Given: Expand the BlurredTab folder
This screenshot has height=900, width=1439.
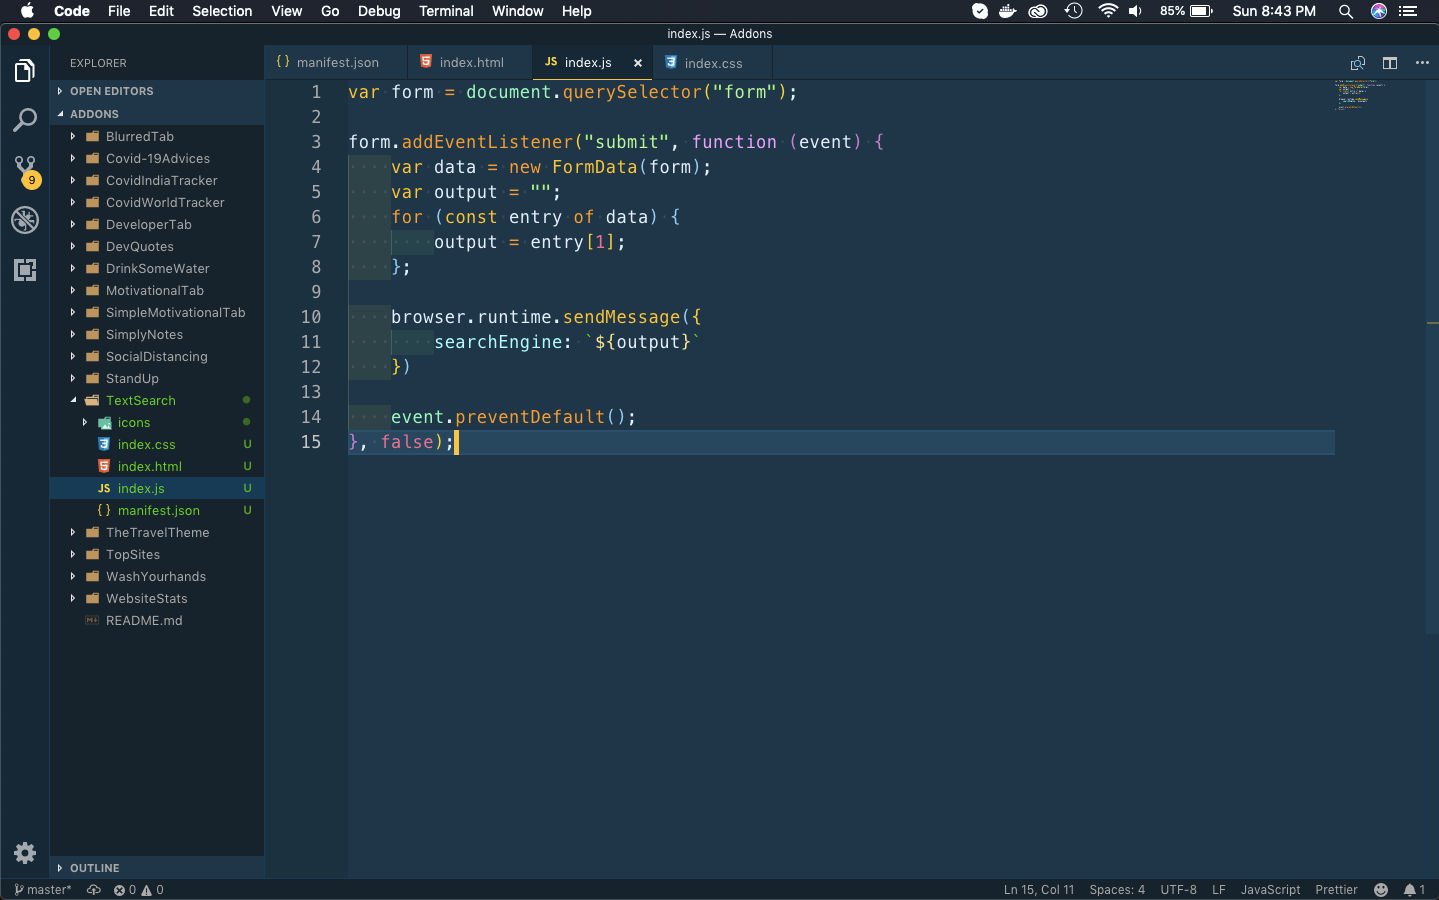Looking at the screenshot, I should (x=157, y=136).
